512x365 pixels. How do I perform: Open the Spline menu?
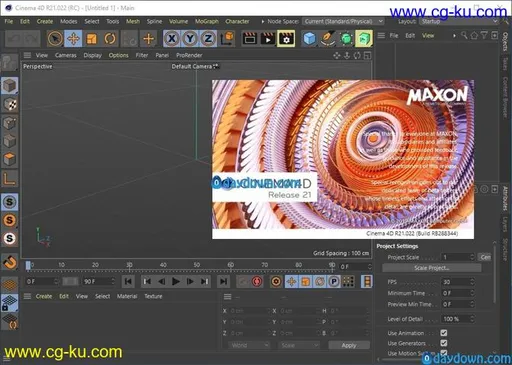pos(154,21)
